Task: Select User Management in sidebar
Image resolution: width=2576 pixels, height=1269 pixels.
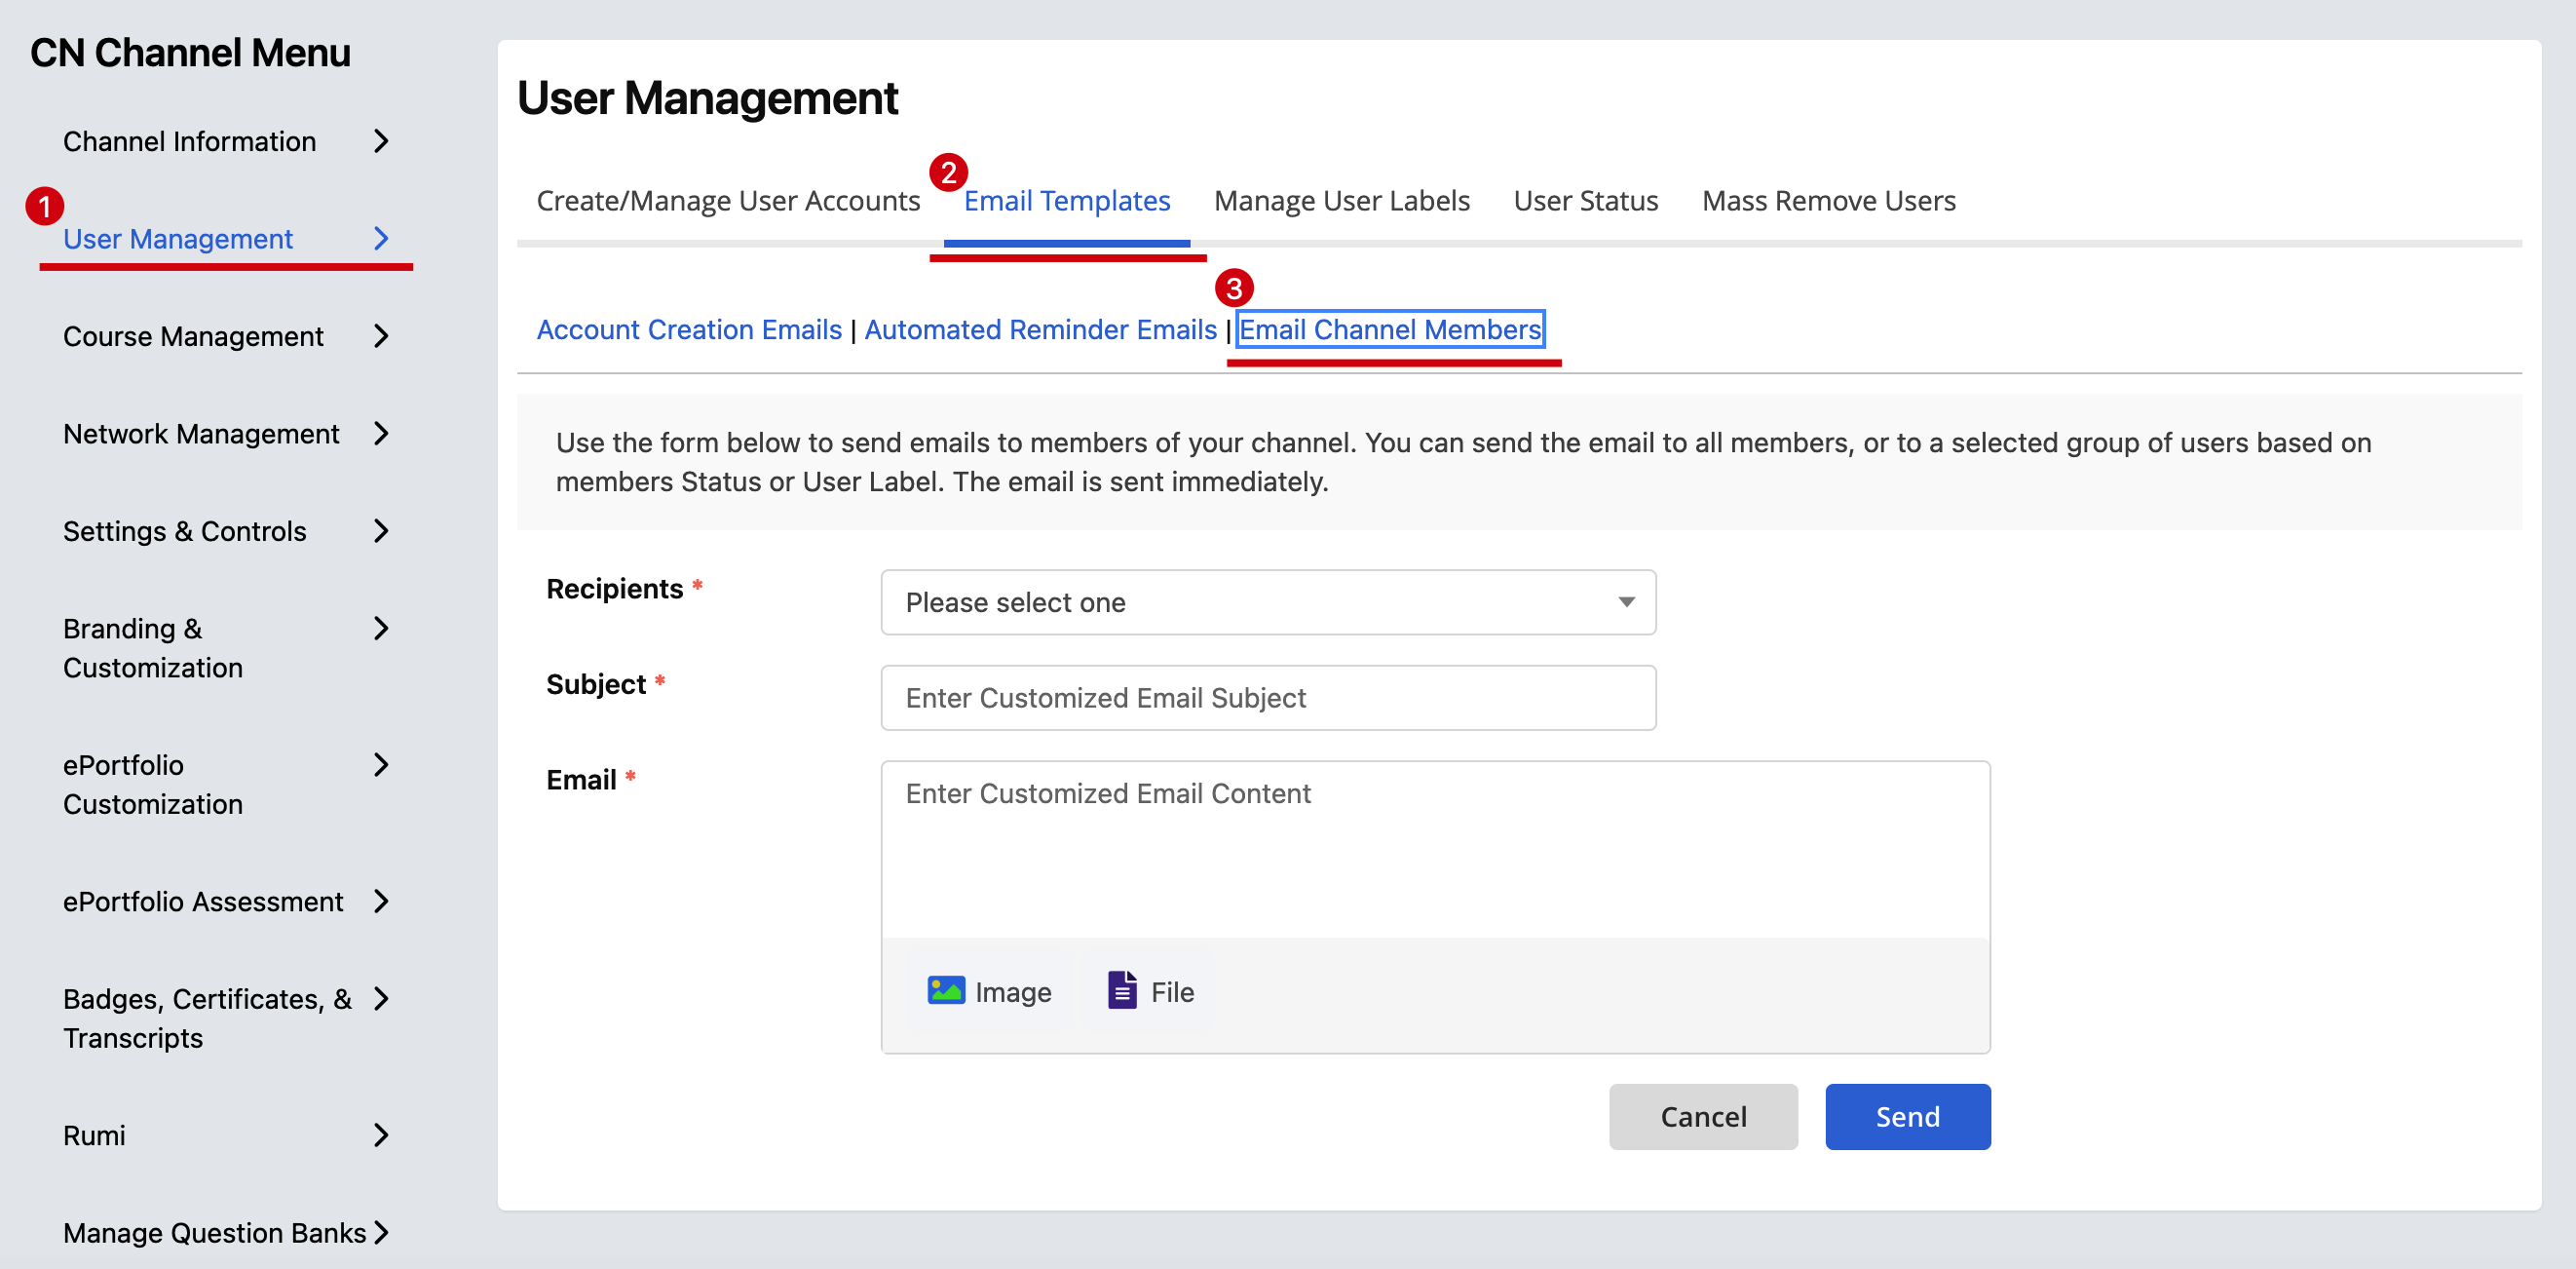Action: [x=178, y=238]
